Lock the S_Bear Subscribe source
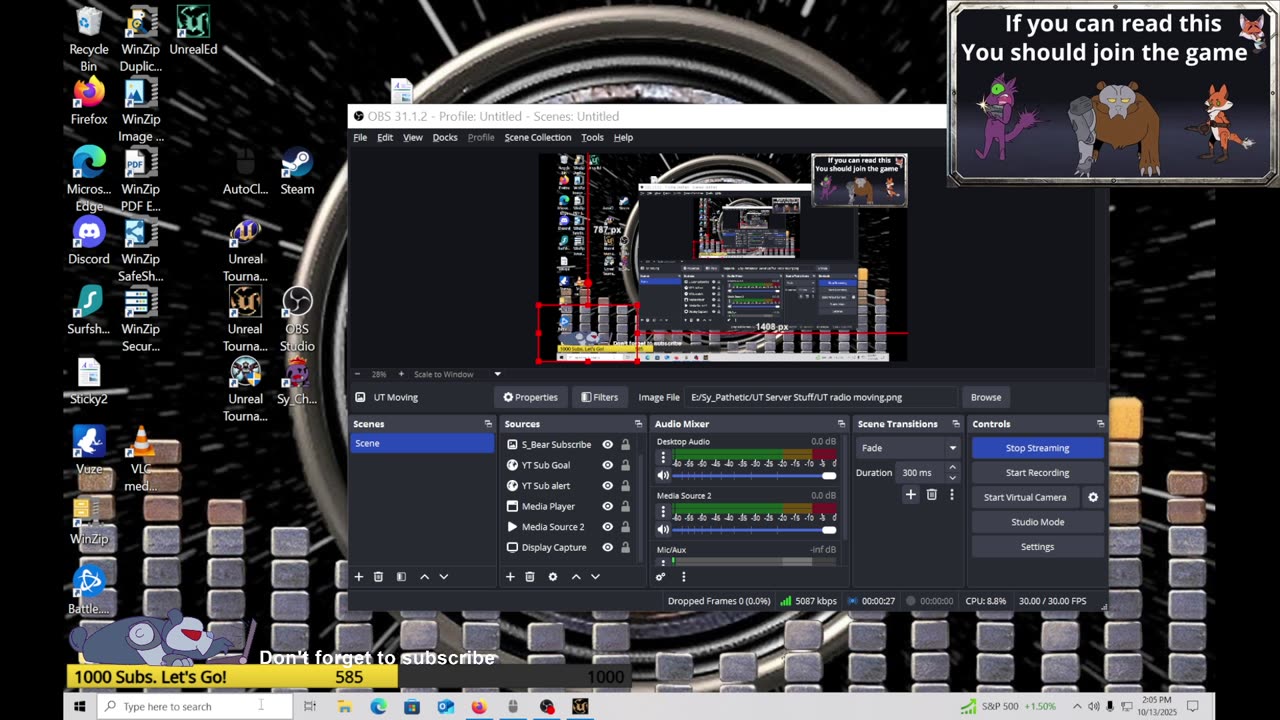This screenshot has width=1280, height=720. click(x=626, y=445)
